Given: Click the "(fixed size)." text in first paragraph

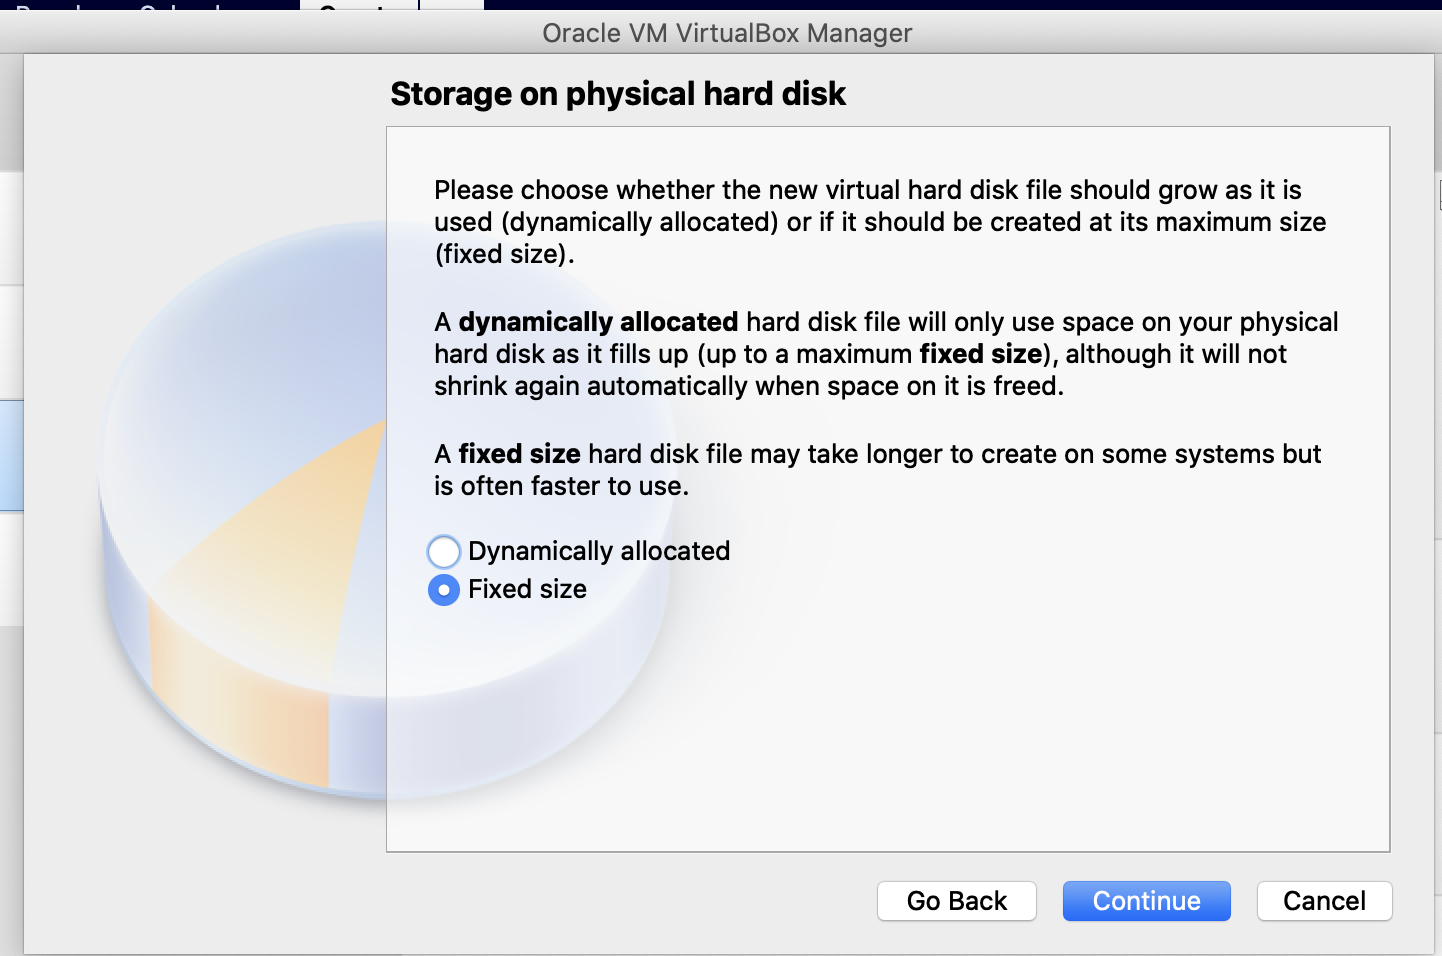Looking at the screenshot, I should (504, 254).
